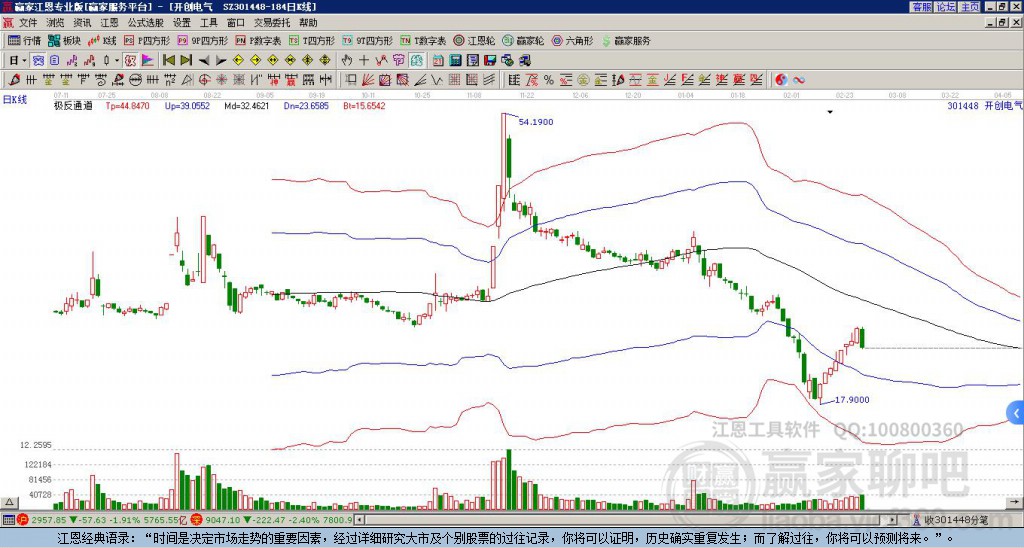This screenshot has height=548, width=1024.
Task: Open the 行情 quotes view
Action: click(24, 40)
